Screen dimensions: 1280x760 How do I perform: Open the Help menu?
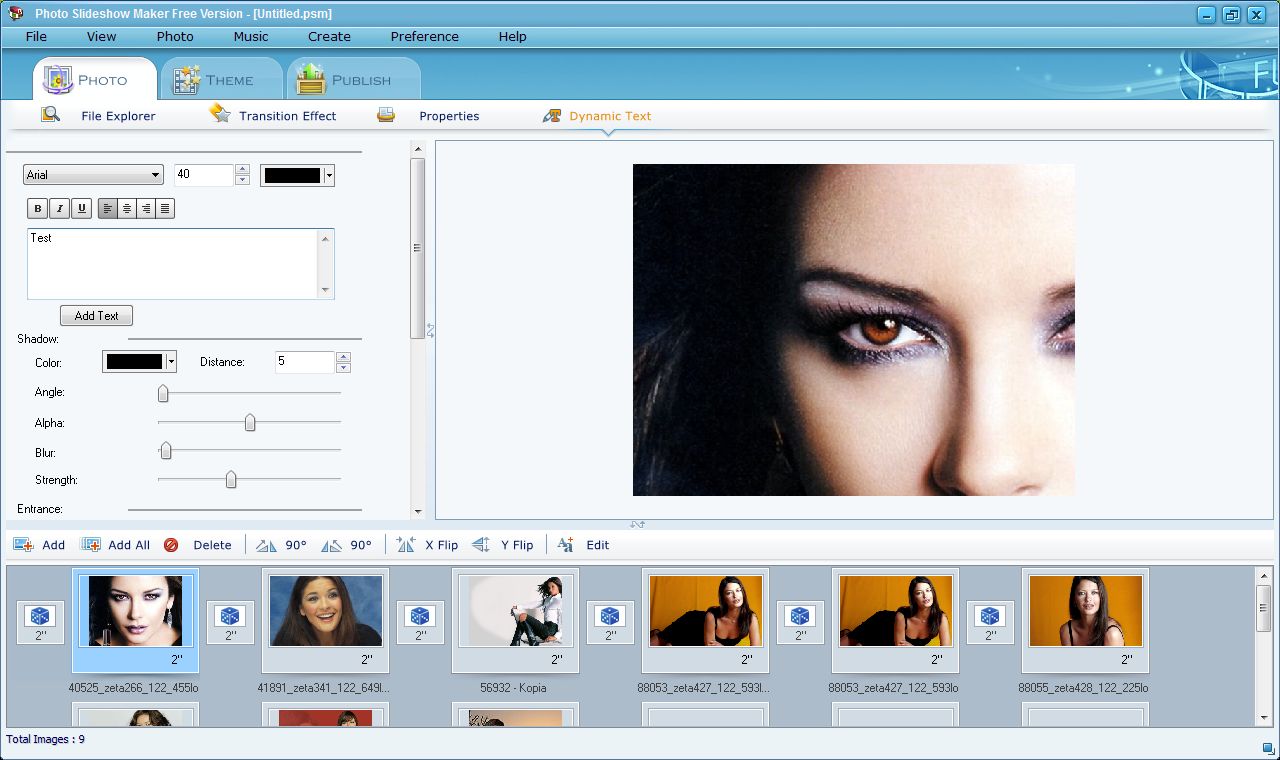pos(512,36)
